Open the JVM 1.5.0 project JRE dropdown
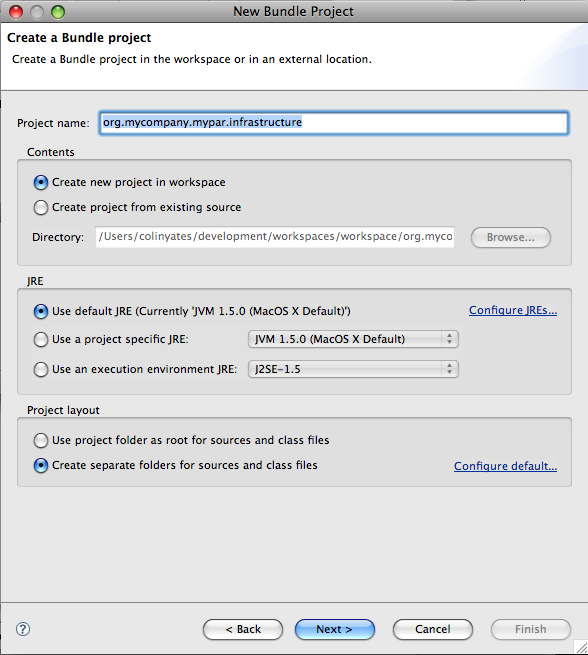Screen dimensions: 588x655 [353, 339]
